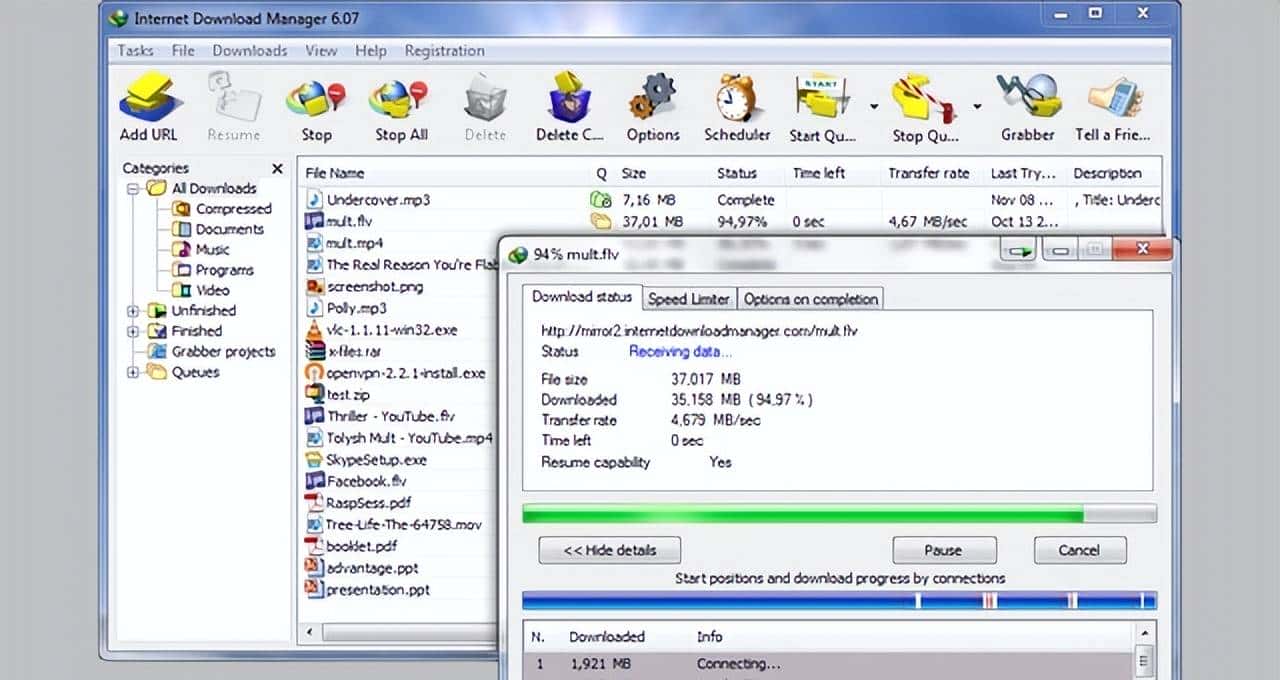Screen dimensions: 1280x680
Task: Click the Stop All icon
Action: [x=399, y=100]
